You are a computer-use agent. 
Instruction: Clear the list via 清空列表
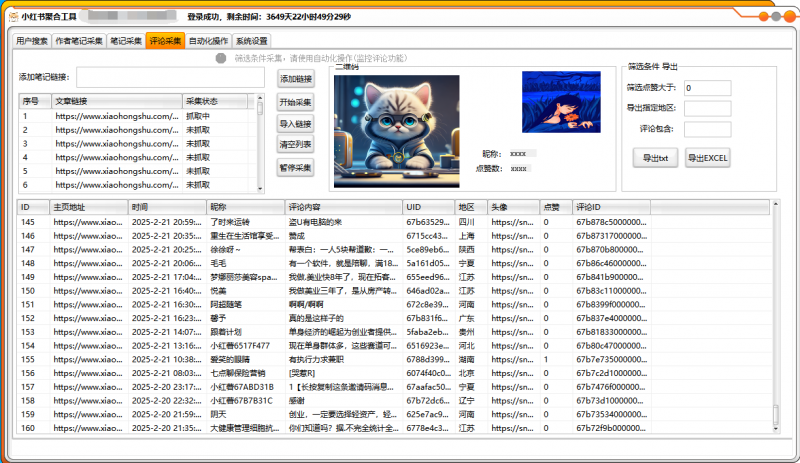click(295, 144)
